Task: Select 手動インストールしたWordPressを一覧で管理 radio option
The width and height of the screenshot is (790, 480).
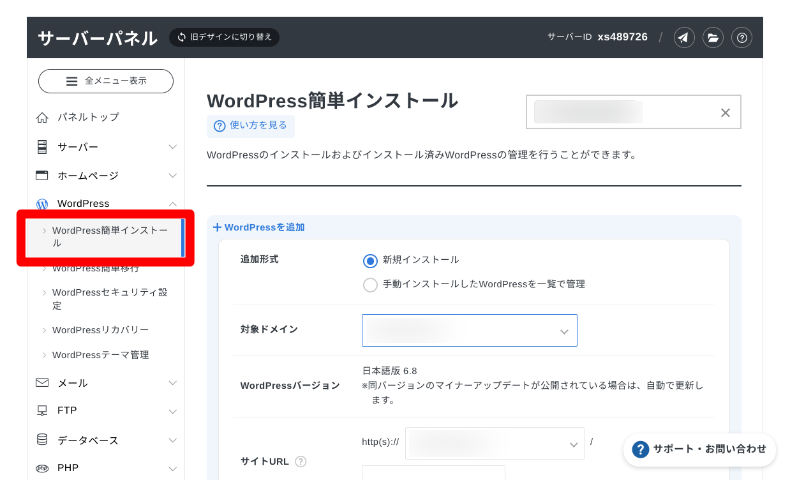Action: pyautogui.click(x=370, y=285)
